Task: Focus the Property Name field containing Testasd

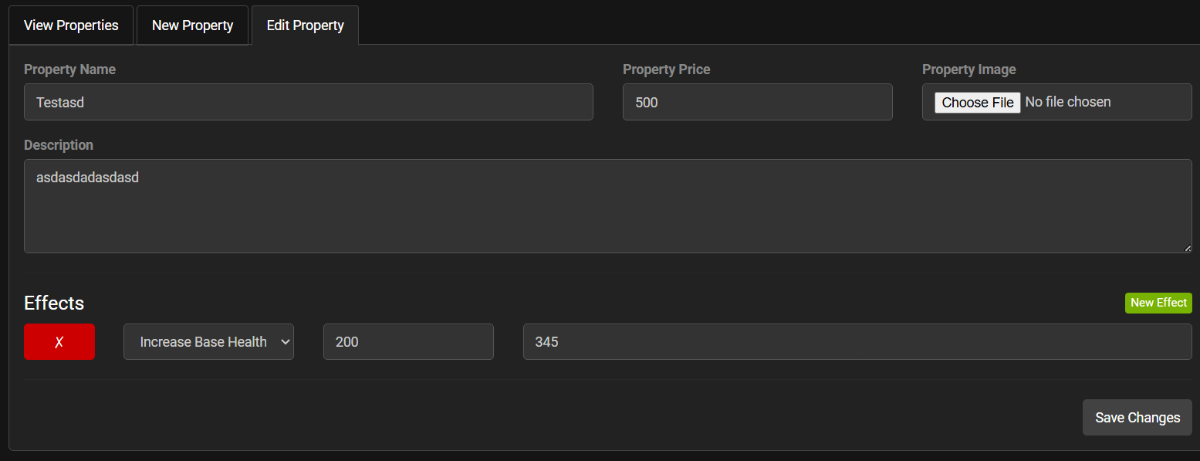Action: pos(309,102)
